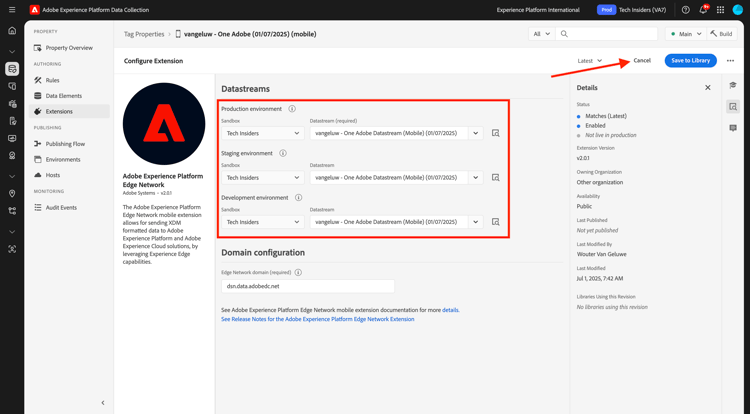
Task: Open Publishing Flow in the sidebar
Action: pyautogui.click(x=65, y=144)
